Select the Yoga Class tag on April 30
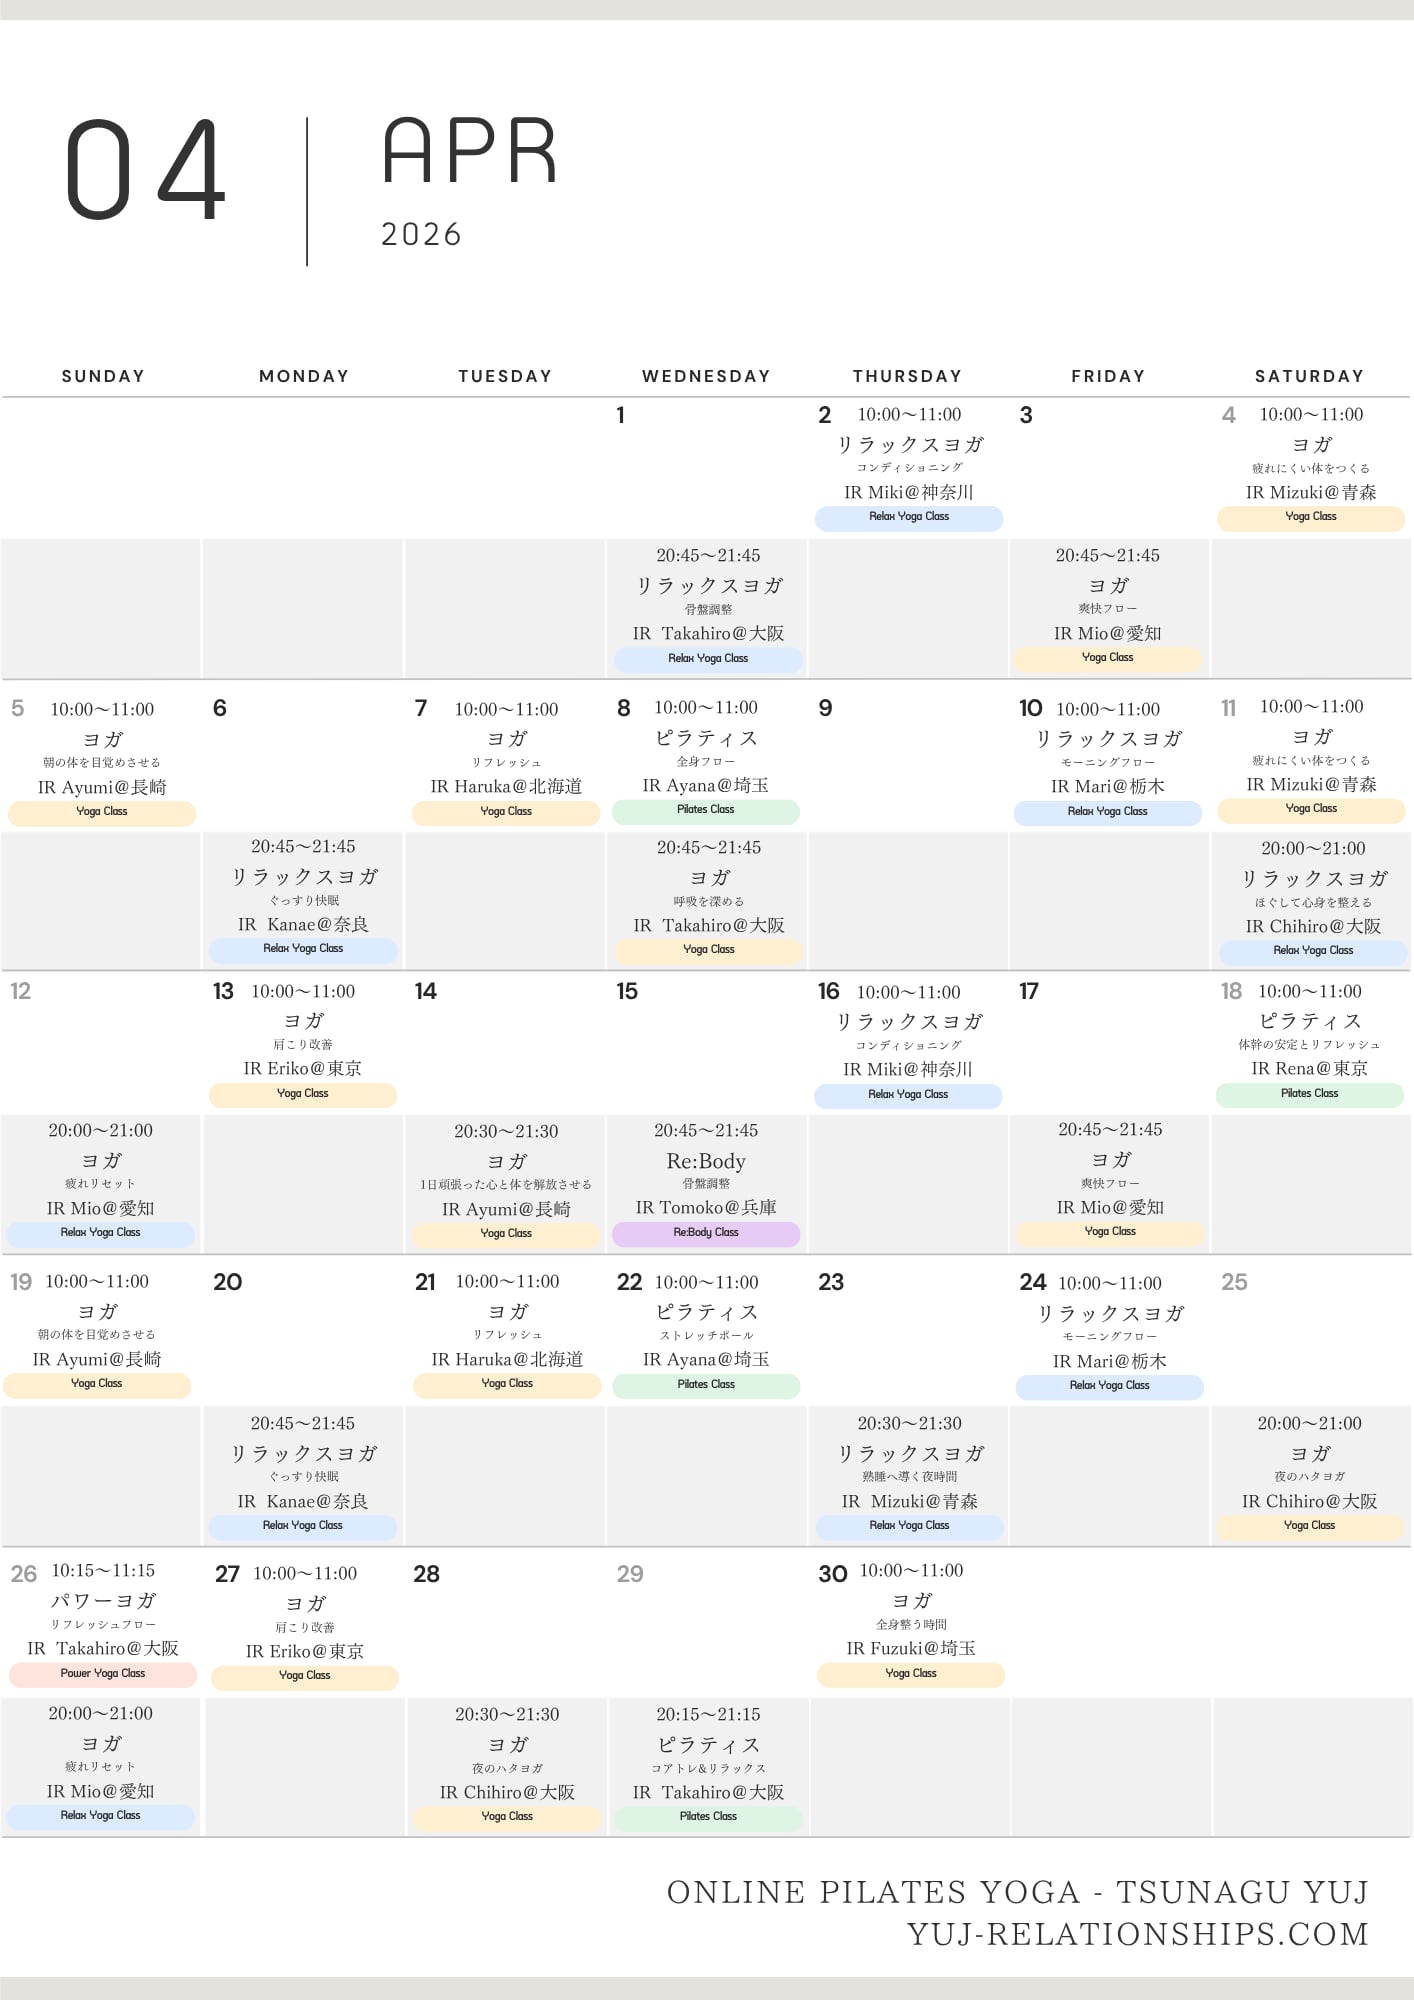 click(910, 1674)
